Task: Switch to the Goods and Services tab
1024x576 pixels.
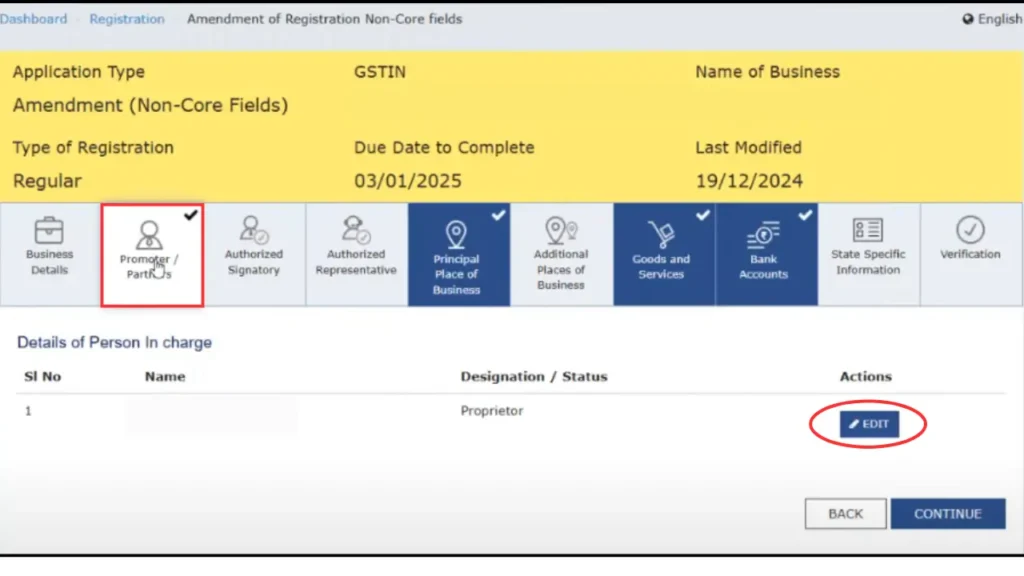Action: click(661, 267)
